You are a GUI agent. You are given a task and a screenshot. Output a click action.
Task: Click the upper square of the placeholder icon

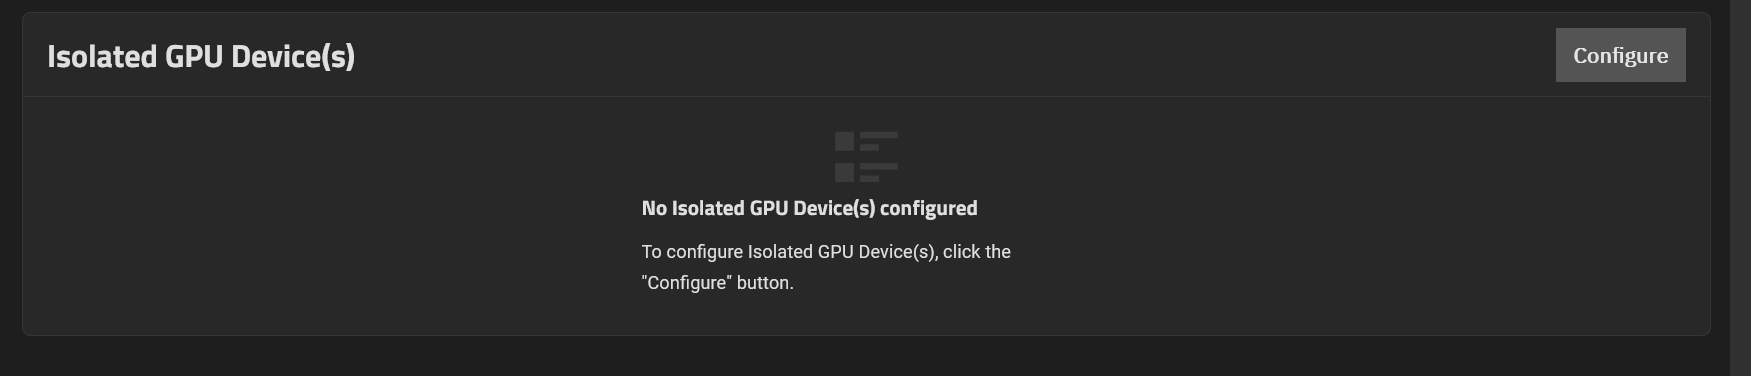tap(844, 141)
